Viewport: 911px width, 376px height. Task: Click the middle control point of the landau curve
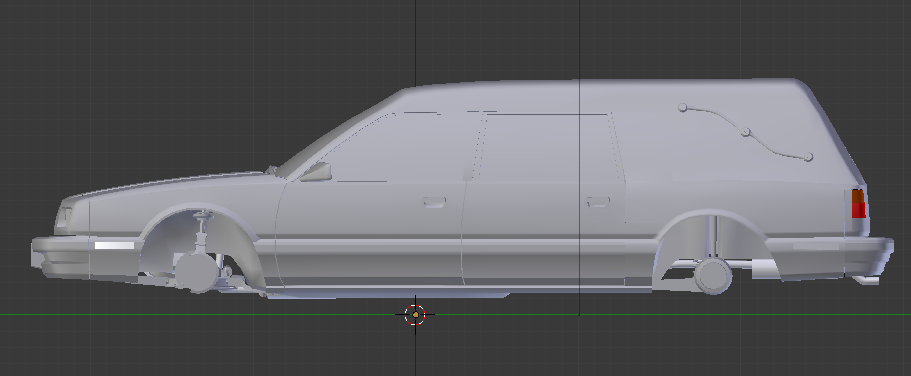click(x=745, y=133)
